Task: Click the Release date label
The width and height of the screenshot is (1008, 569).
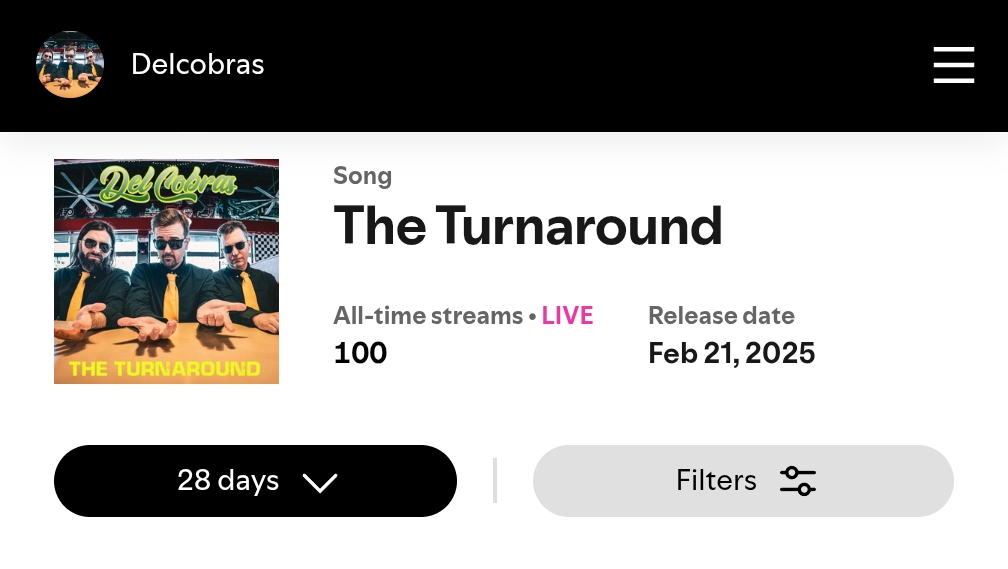Action: click(x=721, y=316)
